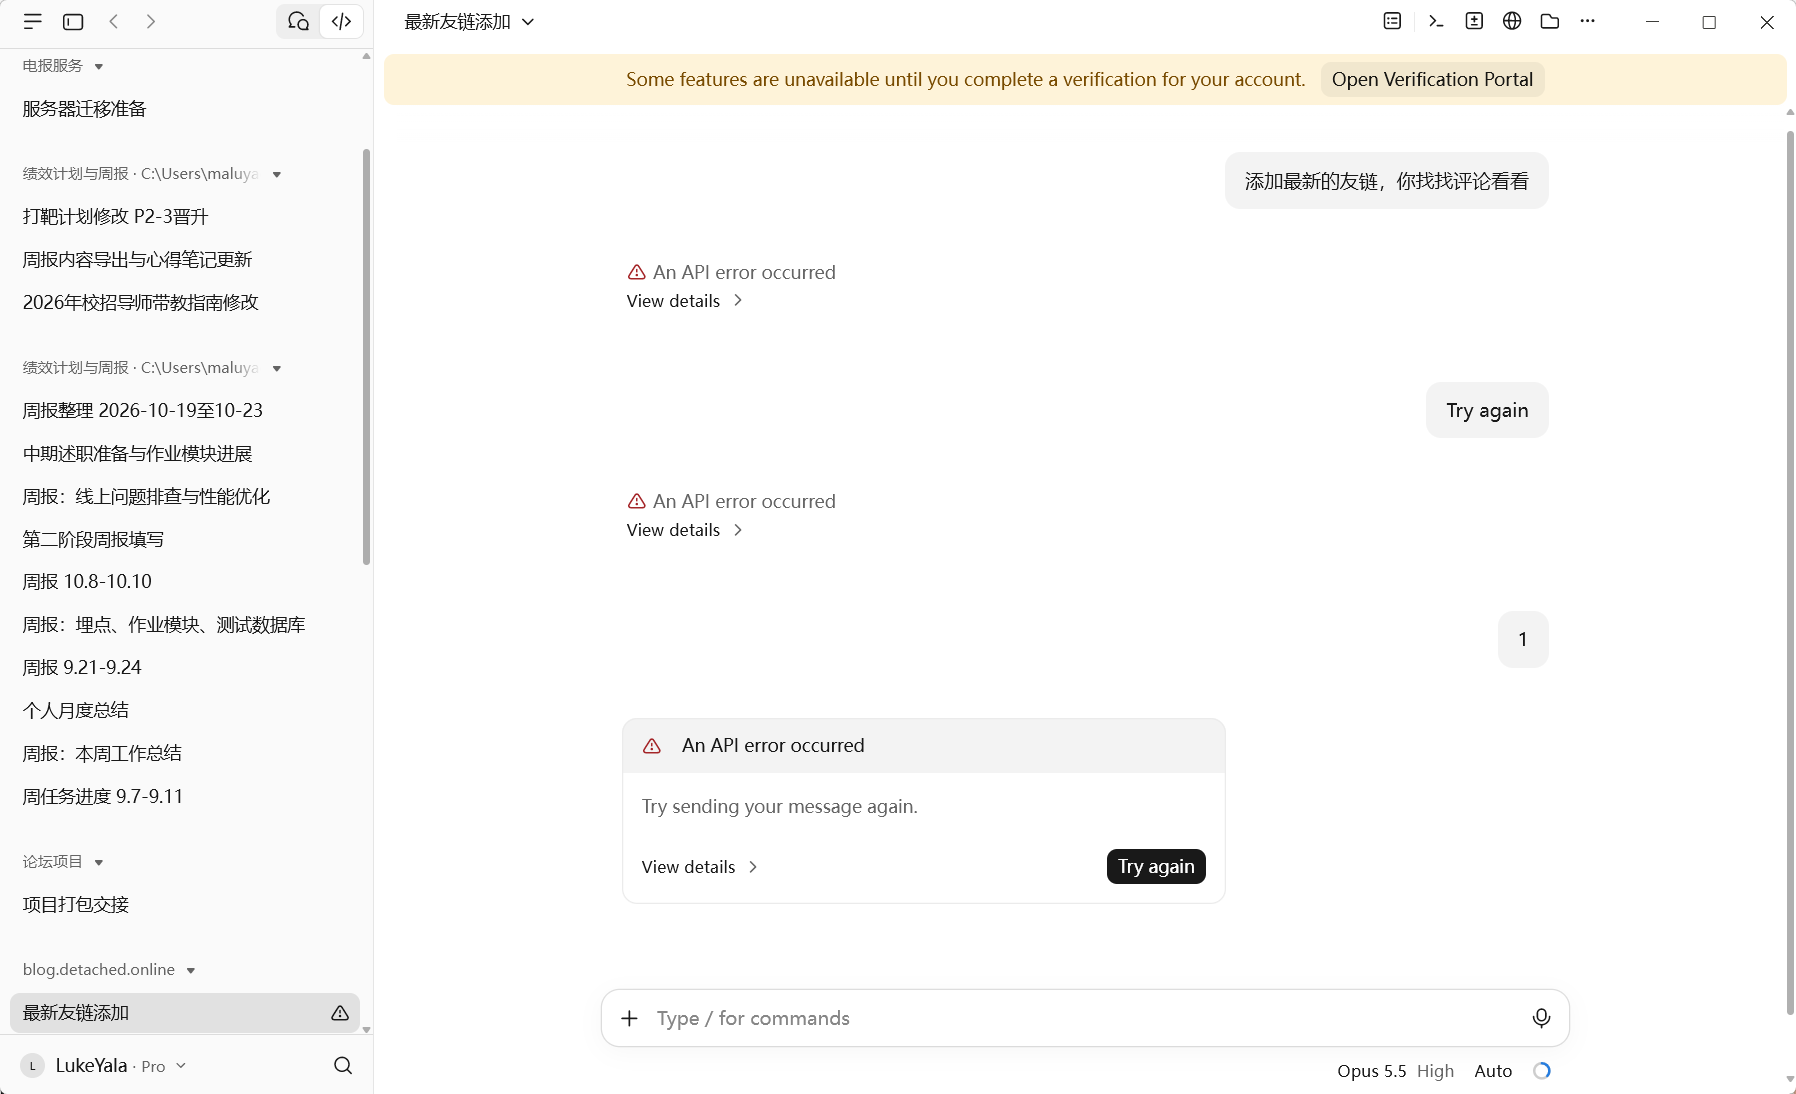This screenshot has height=1094, width=1796.
Task: Open session 中期述职准备与作业模块进展
Action: [185, 454]
